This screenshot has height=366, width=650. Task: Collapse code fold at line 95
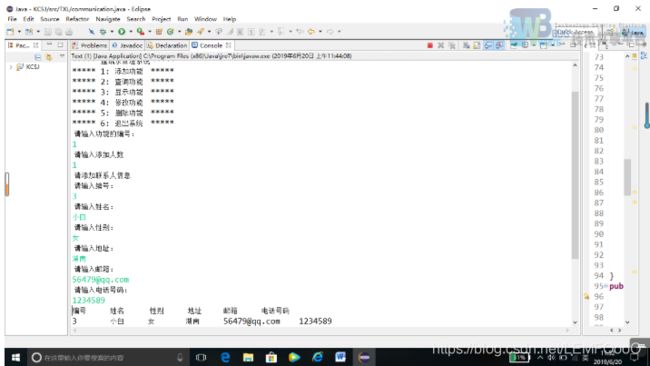click(606, 286)
